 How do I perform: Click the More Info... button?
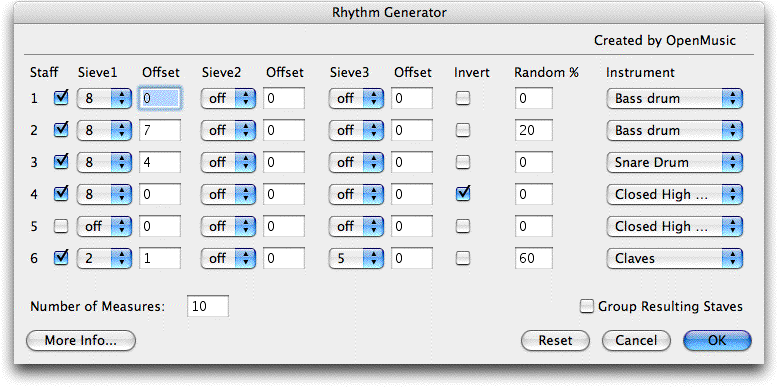81,340
